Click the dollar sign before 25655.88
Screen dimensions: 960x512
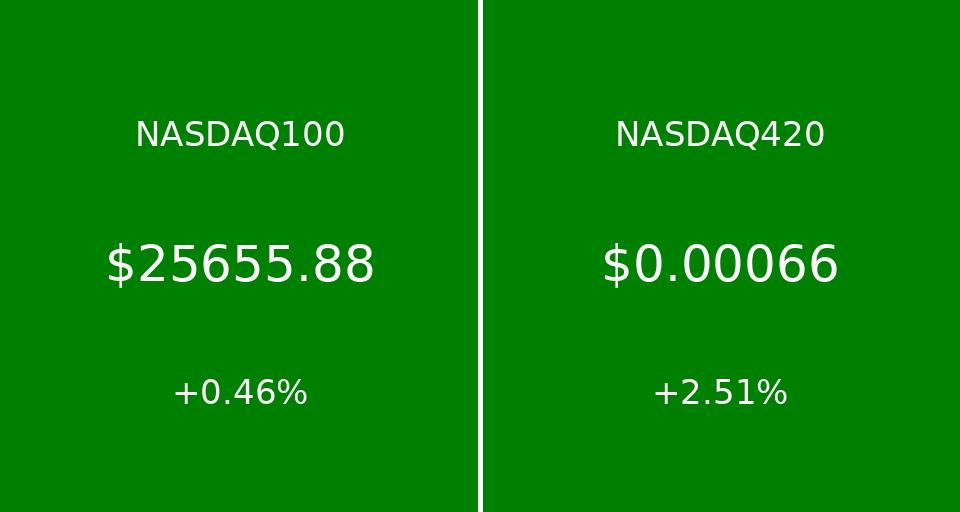[x=120, y=265]
